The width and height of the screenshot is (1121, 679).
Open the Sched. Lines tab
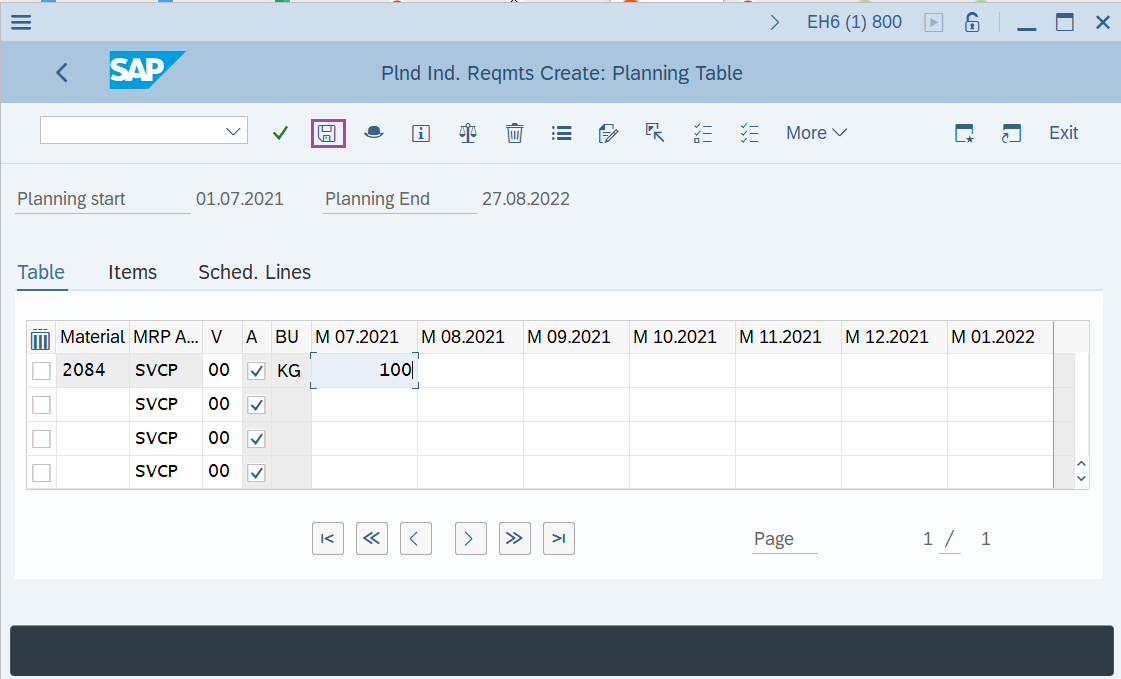point(254,271)
